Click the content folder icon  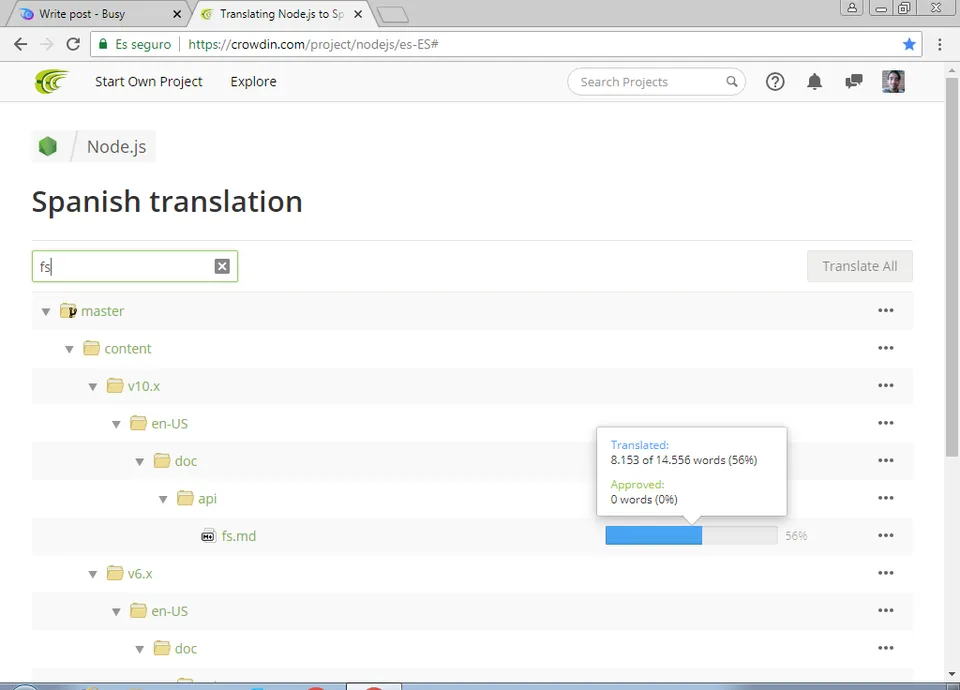point(91,348)
